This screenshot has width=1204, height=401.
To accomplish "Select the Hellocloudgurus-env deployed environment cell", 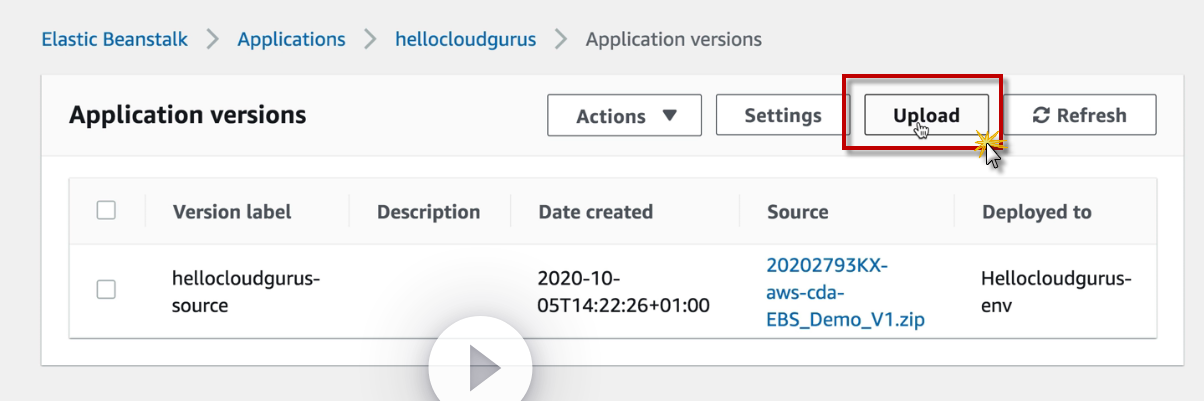I will click(1056, 291).
